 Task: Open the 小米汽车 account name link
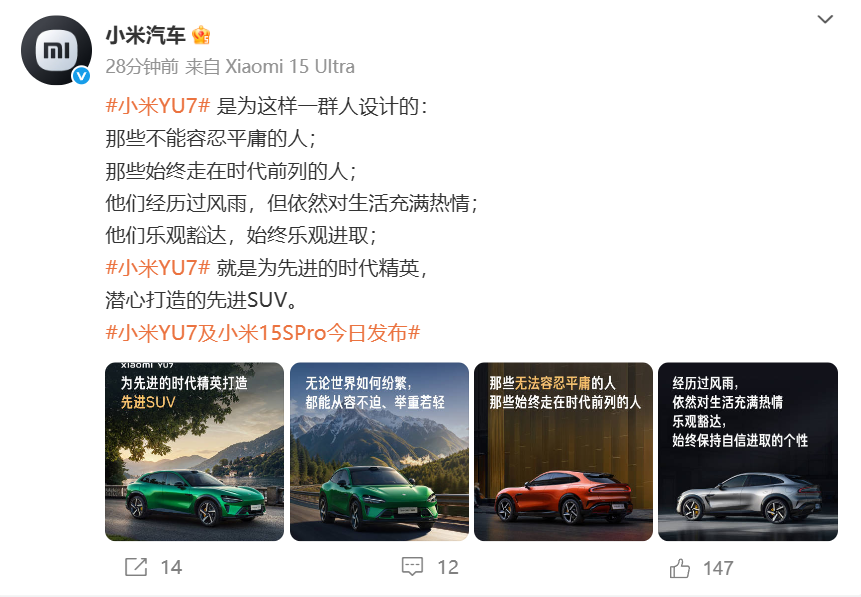(146, 36)
